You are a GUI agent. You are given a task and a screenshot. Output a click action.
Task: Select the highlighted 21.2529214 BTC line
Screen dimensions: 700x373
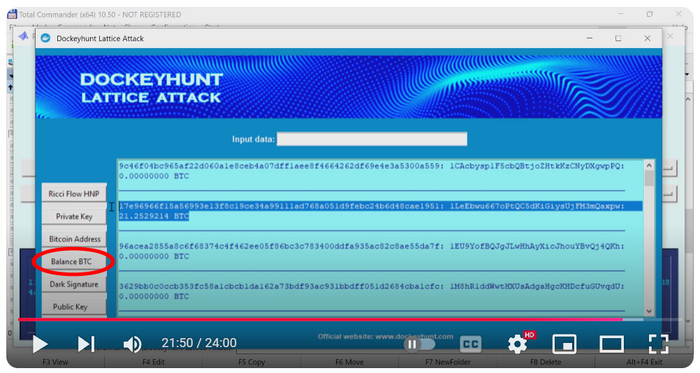coord(154,216)
